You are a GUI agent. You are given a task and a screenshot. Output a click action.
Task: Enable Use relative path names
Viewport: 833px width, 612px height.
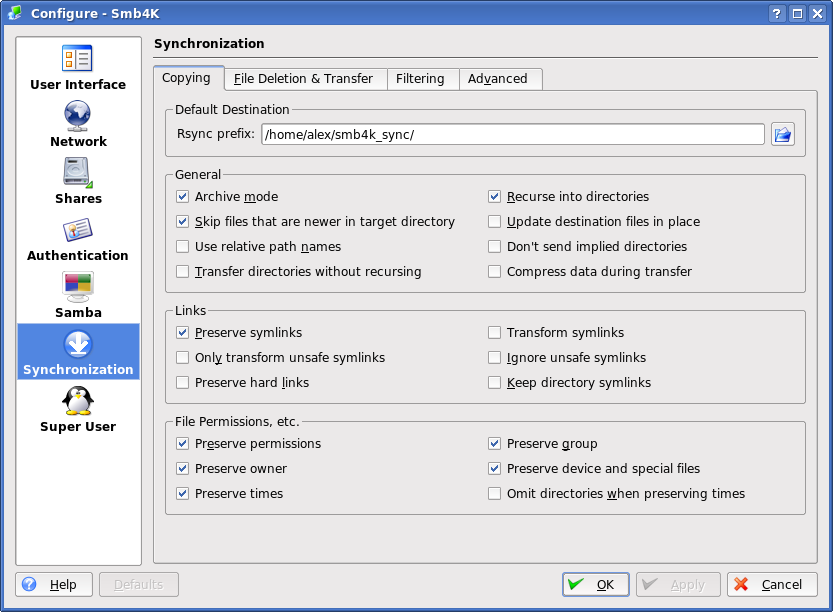tap(182, 246)
